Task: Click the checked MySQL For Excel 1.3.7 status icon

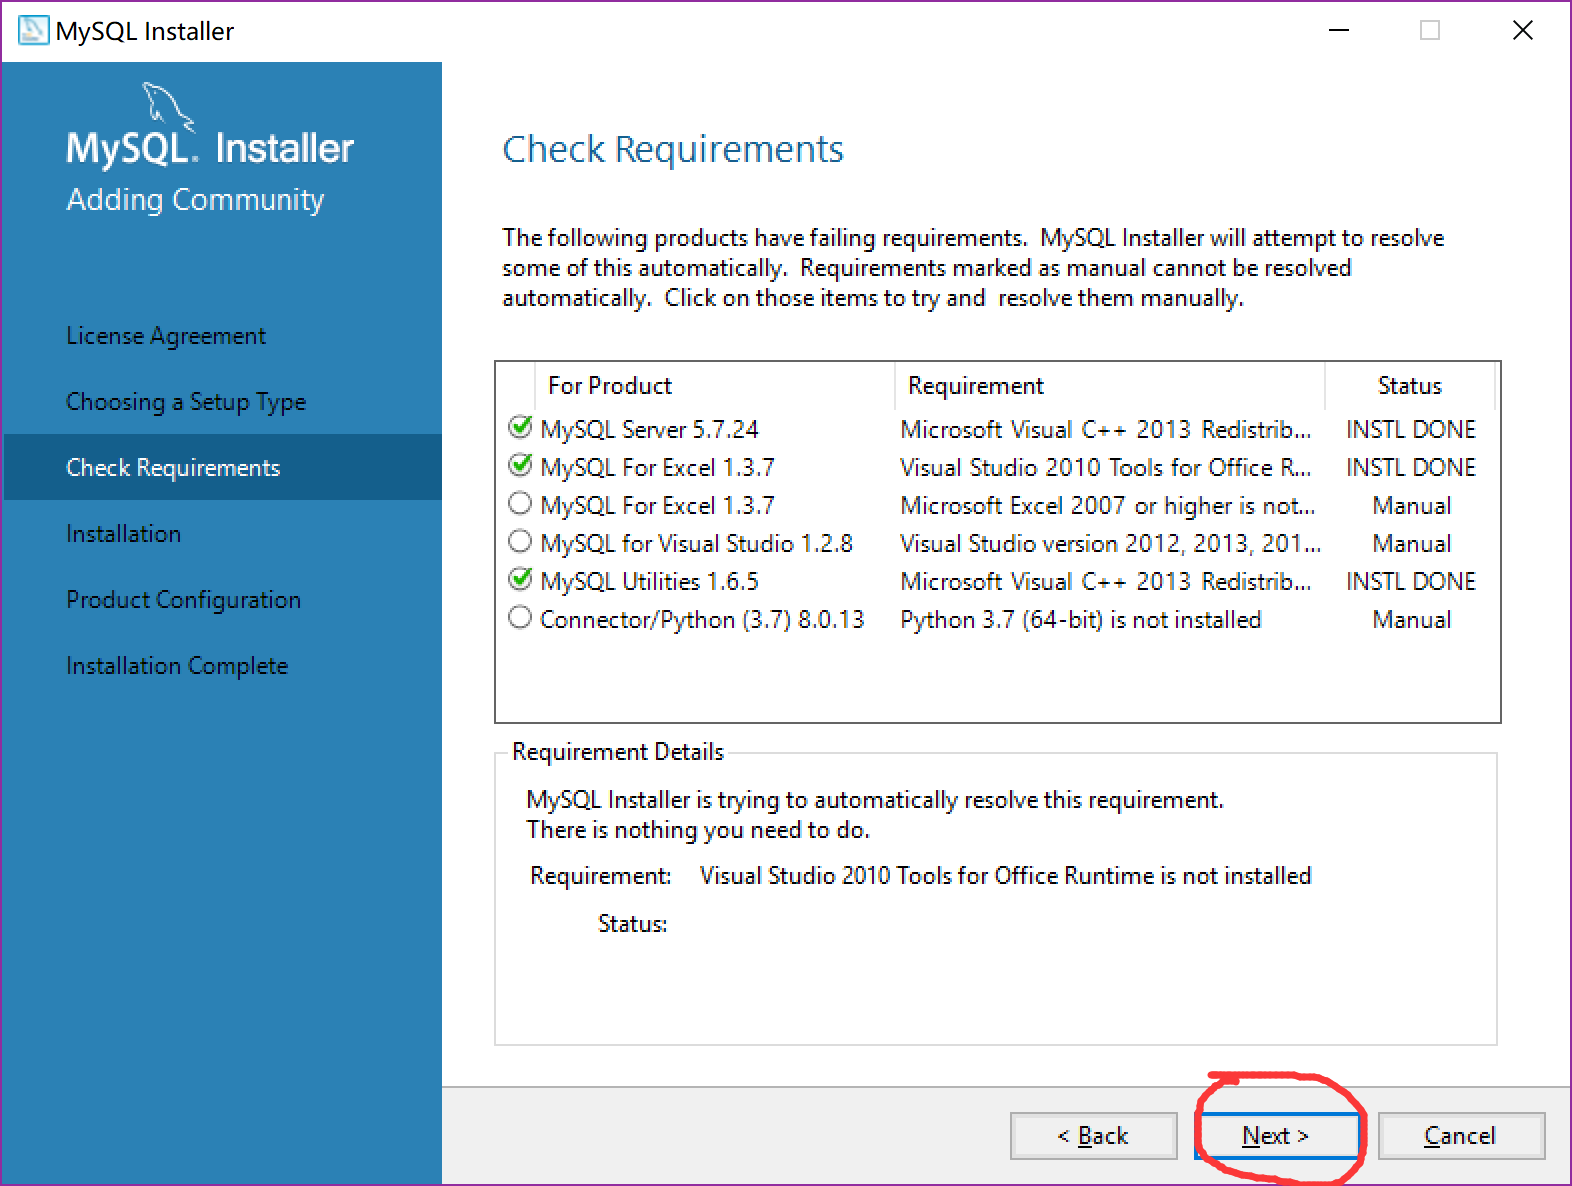Action: click(520, 465)
